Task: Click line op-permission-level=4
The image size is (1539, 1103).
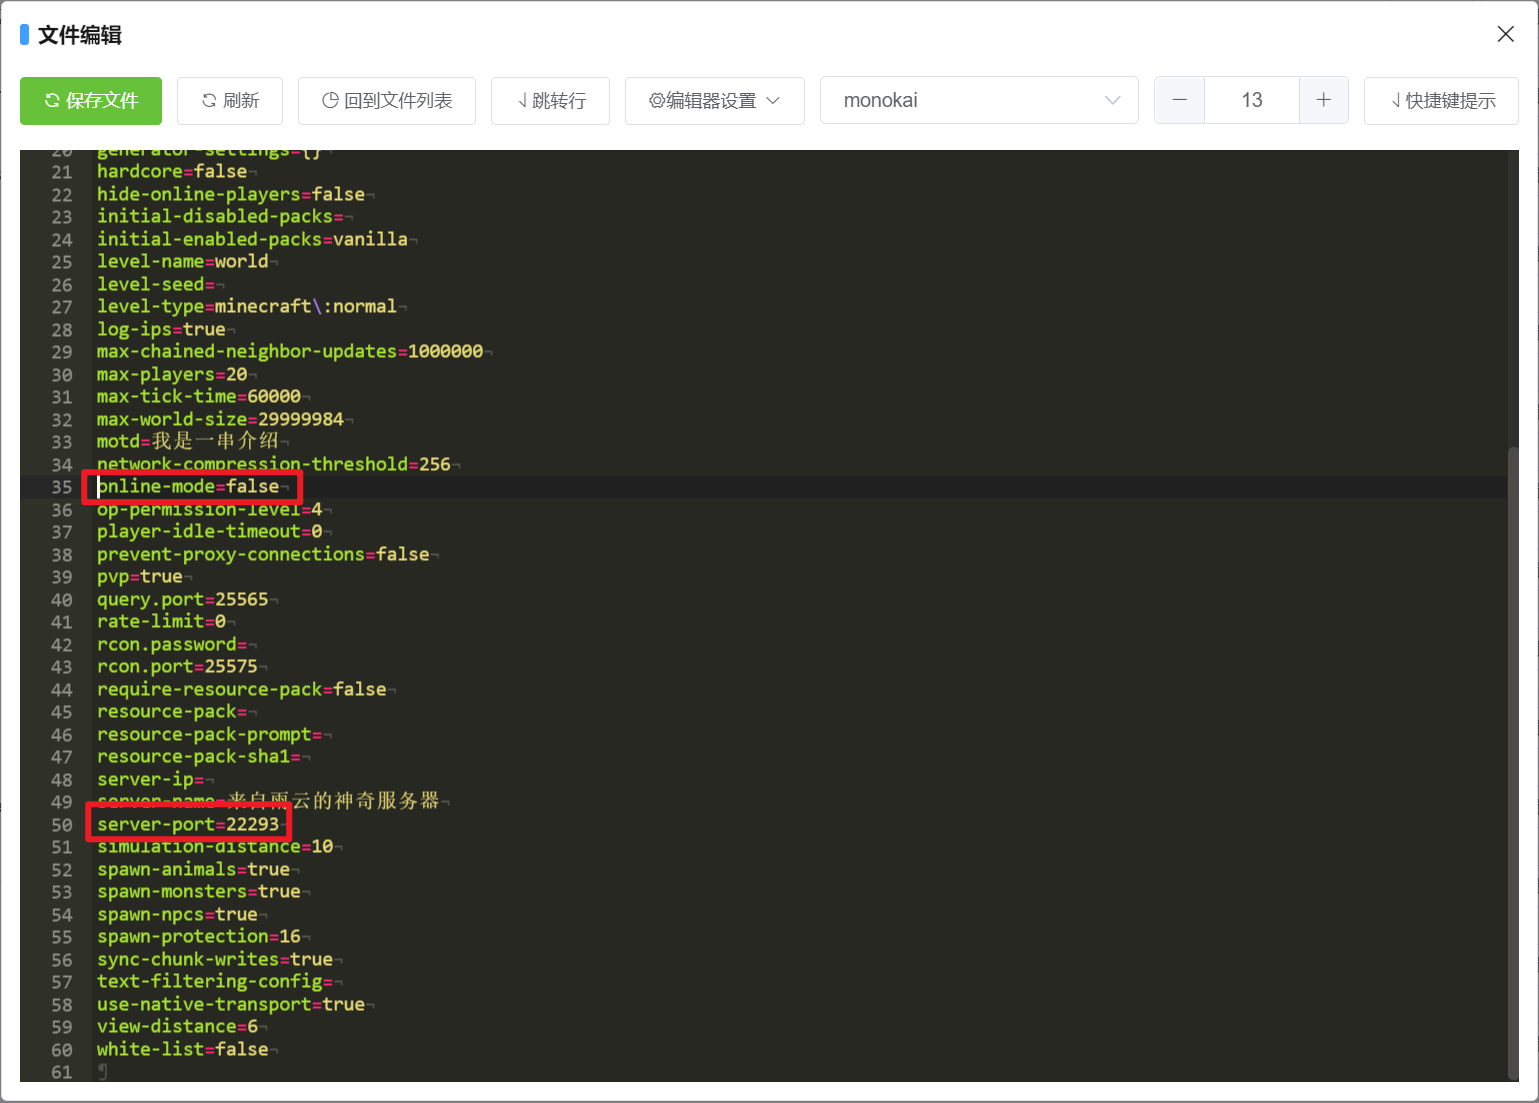Action: (209, 510)
